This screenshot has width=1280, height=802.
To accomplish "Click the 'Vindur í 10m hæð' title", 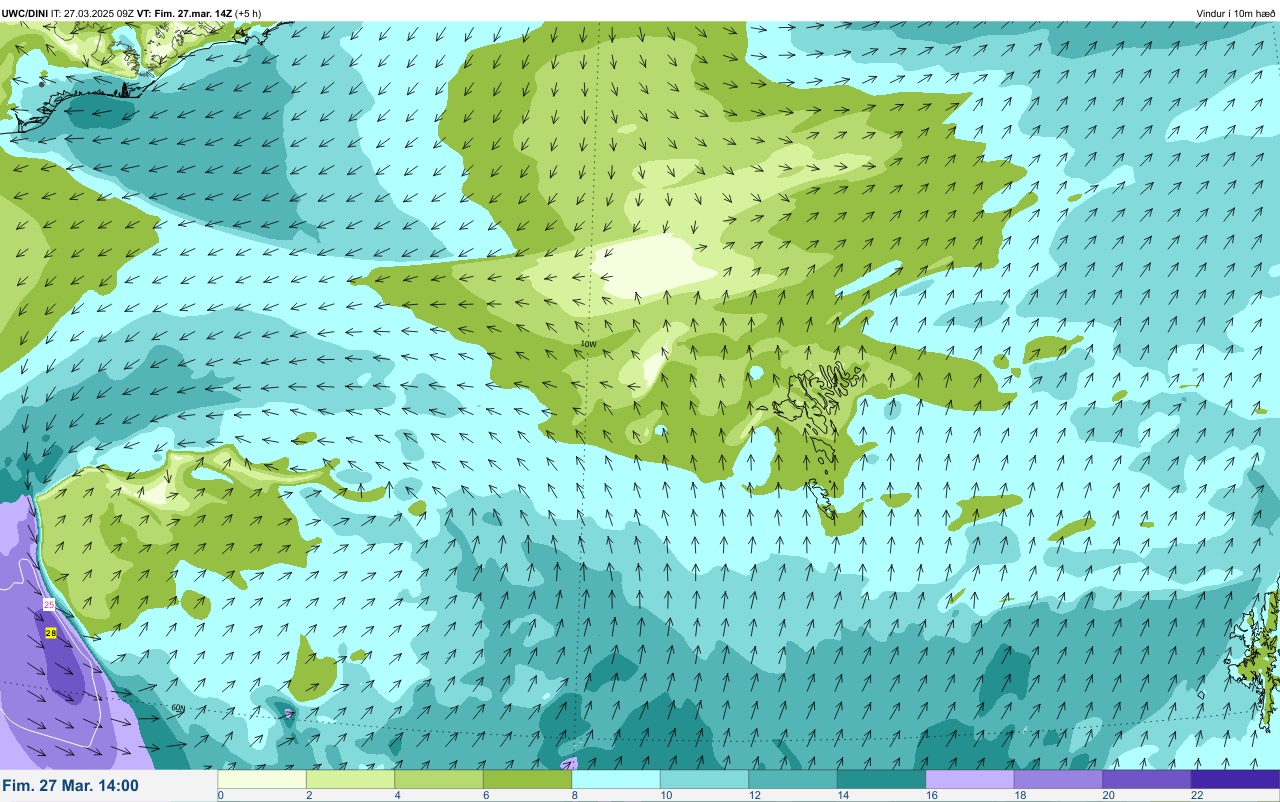I will tap(1235, 13).
